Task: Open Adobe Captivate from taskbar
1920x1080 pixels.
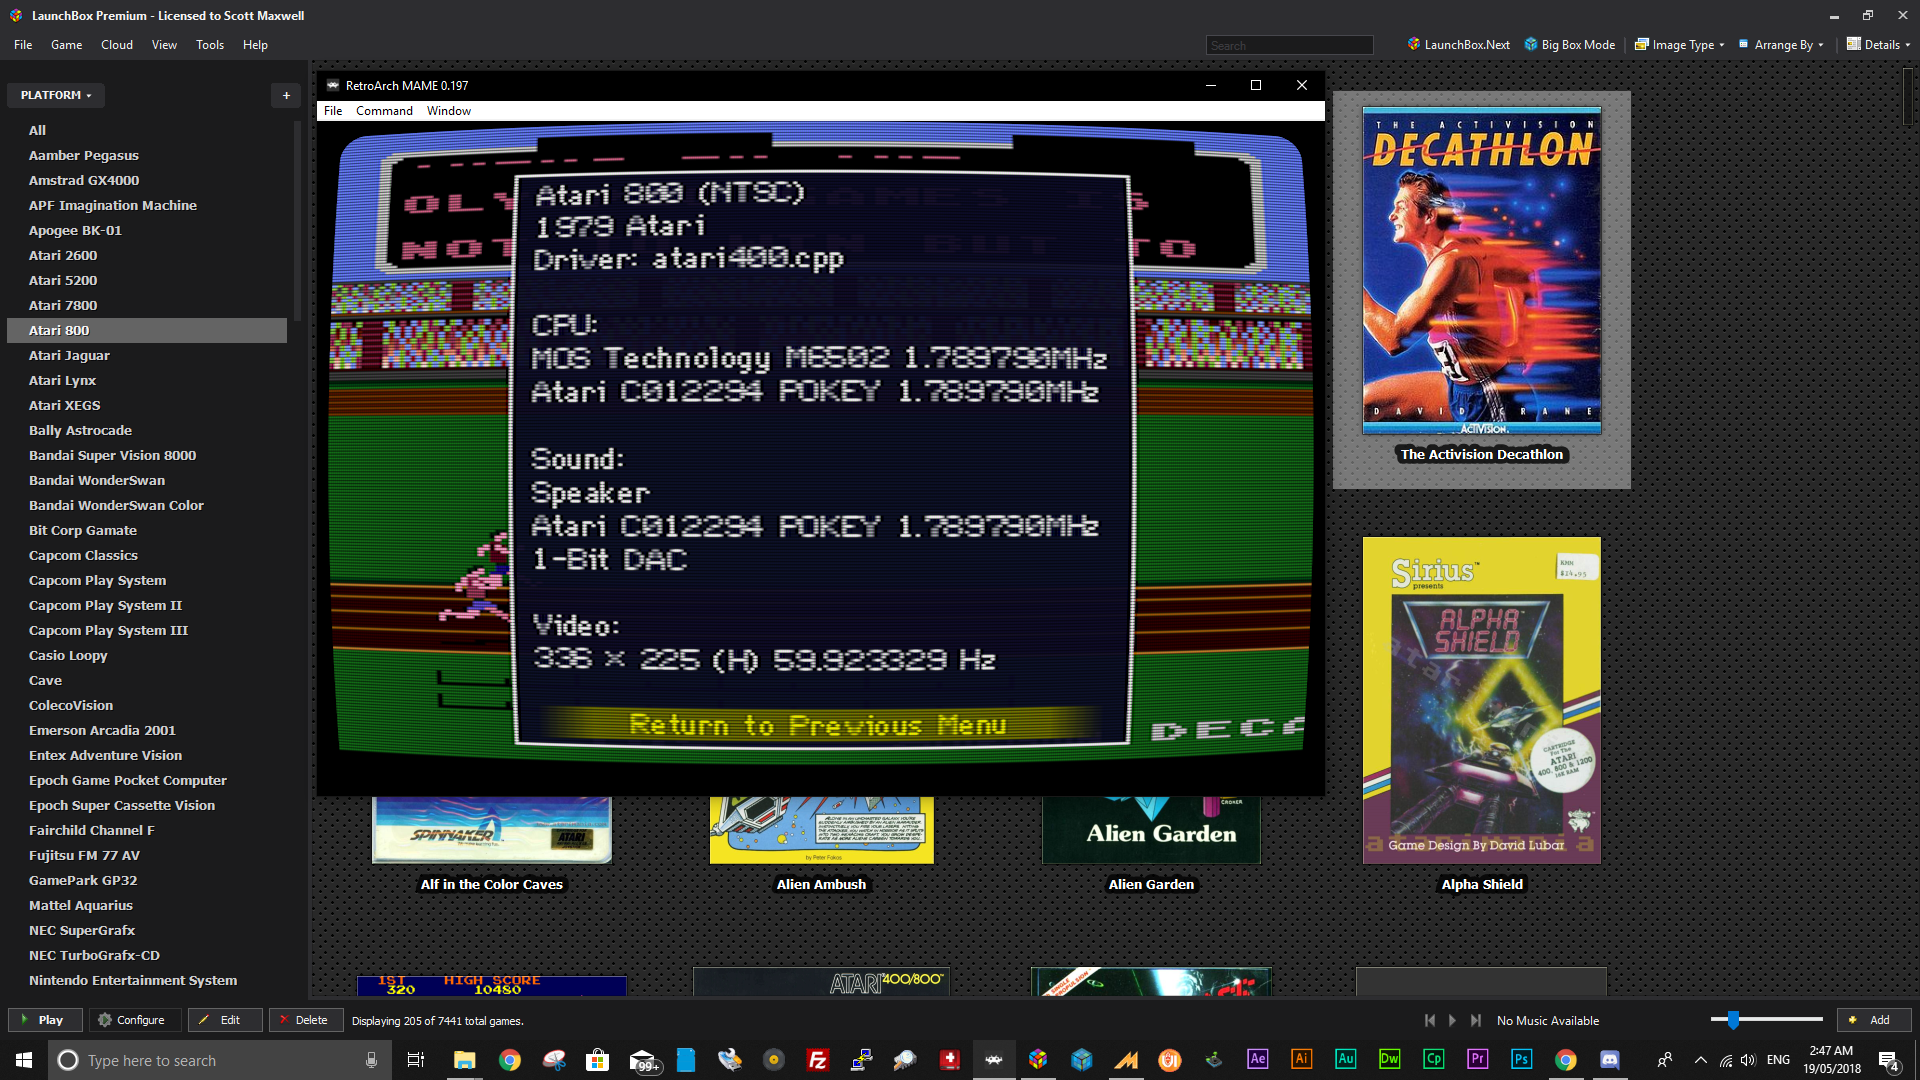Action: point(1434,1060)
